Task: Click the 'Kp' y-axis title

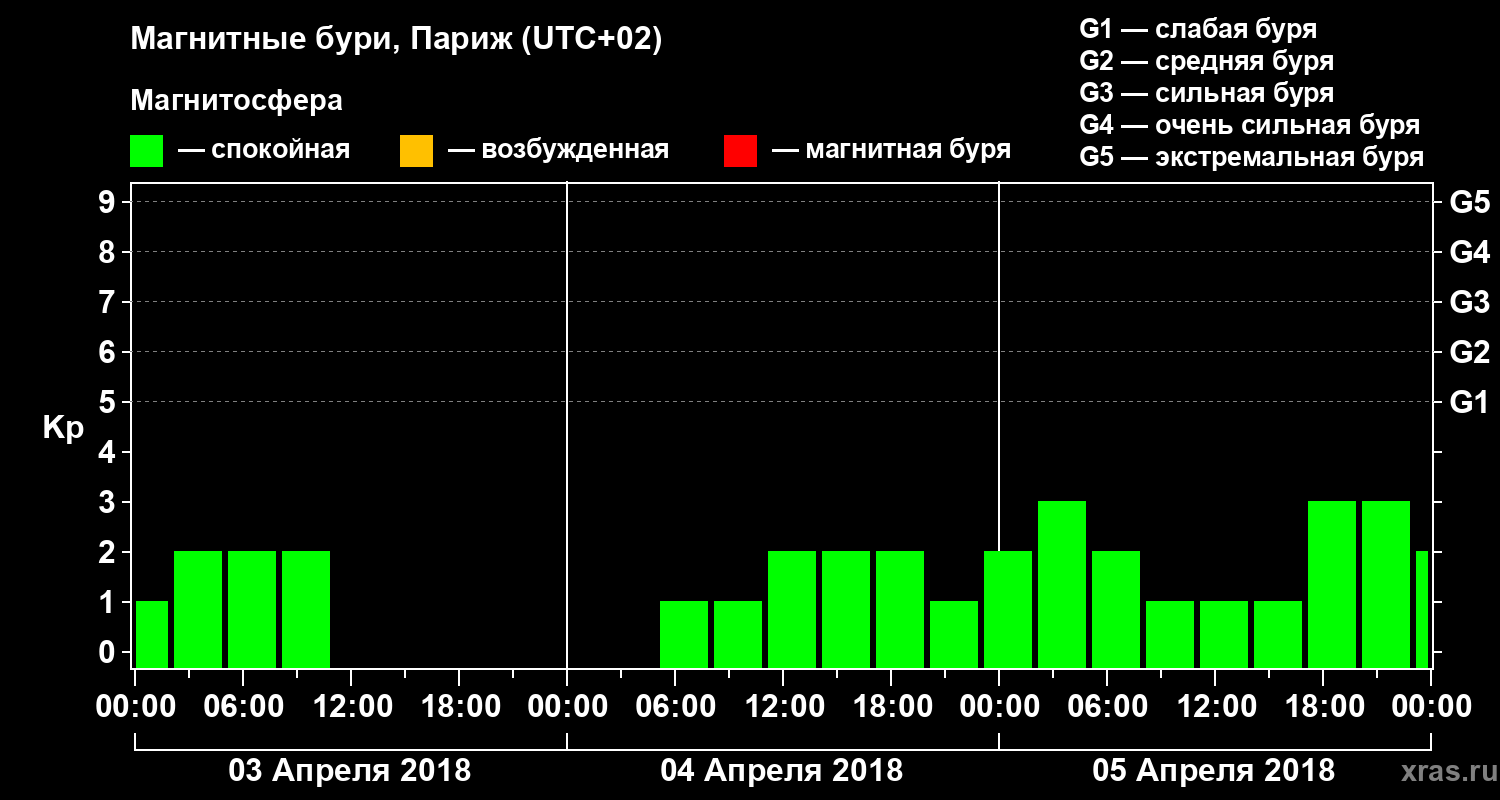Action: pyautogui.click(x=64, y=428)
